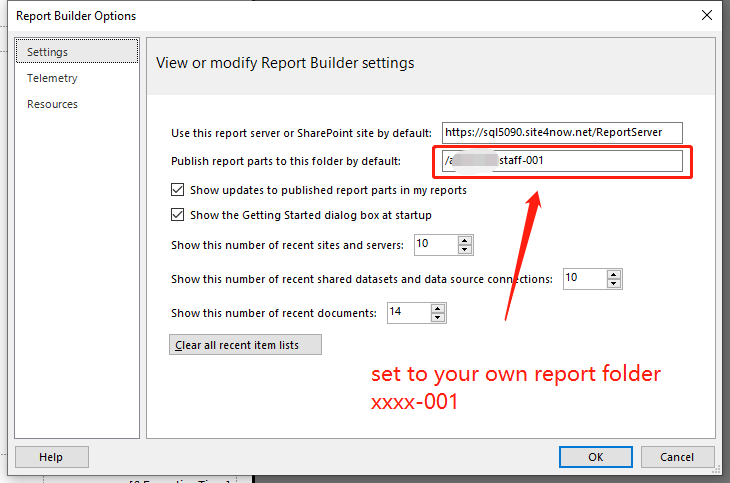
Task: Click the recent datasets number field
Action: pyautogui.click(x=582, y=278)
